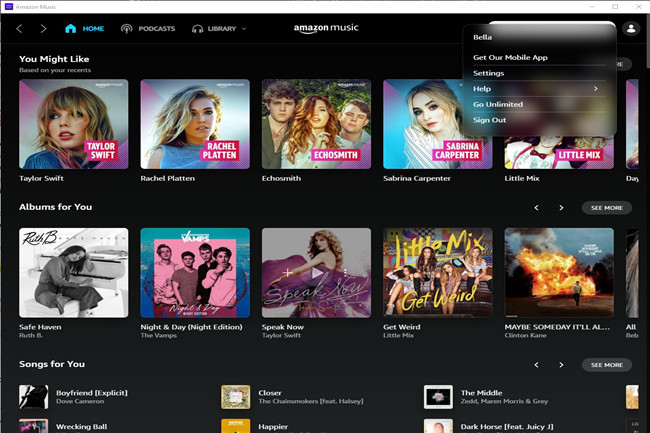
Task: Add Speak Now album with plus icon
Action: 288,273
